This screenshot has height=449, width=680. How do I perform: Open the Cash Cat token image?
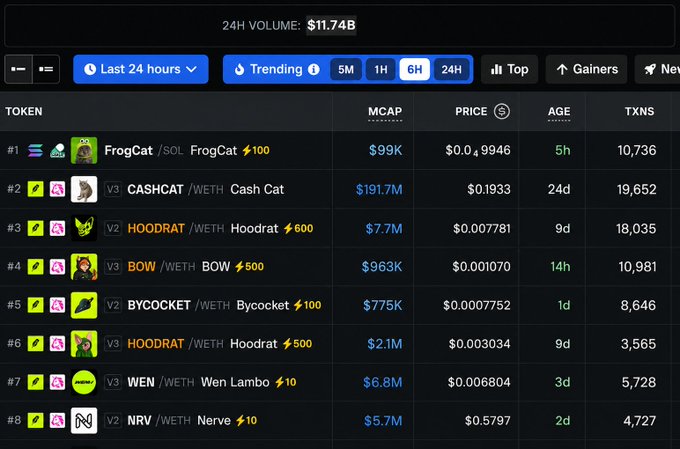click(x=84, y=189)
